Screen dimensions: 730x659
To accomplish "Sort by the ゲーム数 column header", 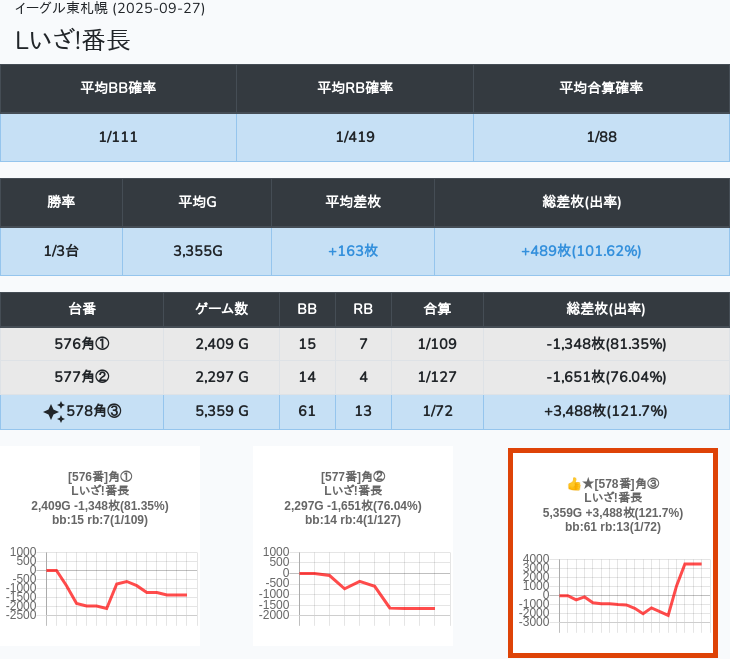I will [x=221, y=309].
